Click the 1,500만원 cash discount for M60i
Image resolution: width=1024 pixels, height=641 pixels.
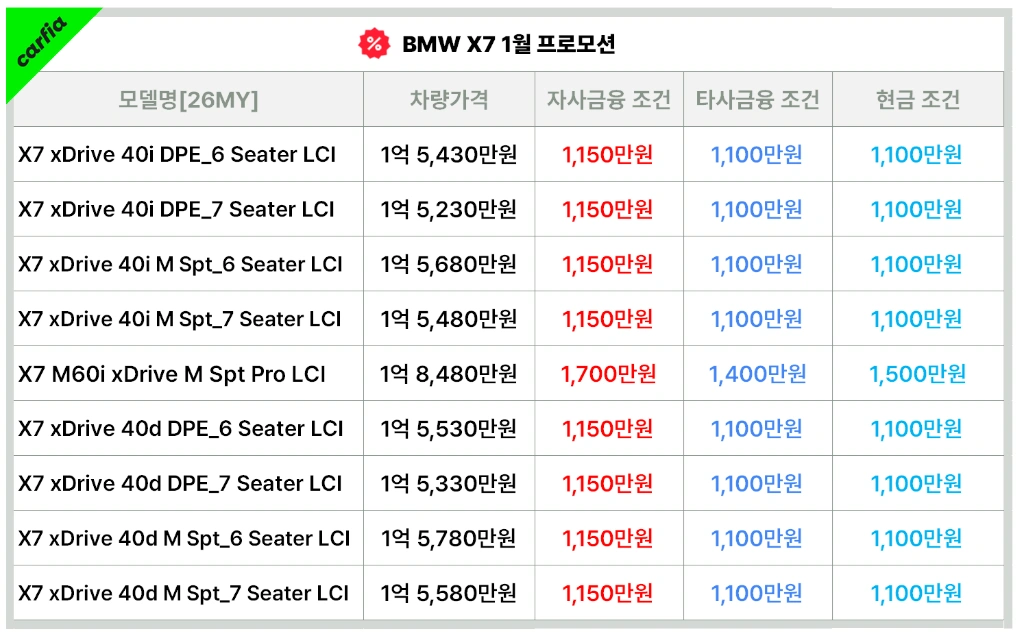[x=918, y=374]
